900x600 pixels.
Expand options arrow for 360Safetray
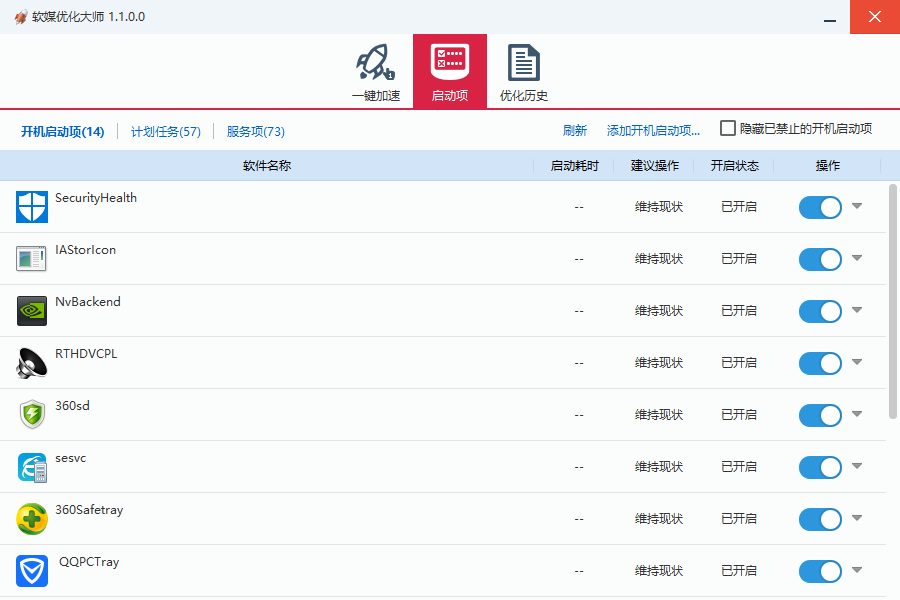(857, 518)
